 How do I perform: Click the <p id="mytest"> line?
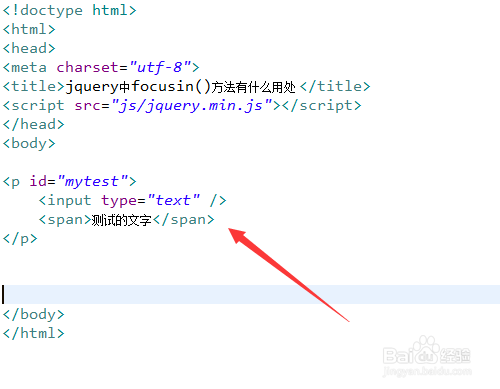(70, 182)
